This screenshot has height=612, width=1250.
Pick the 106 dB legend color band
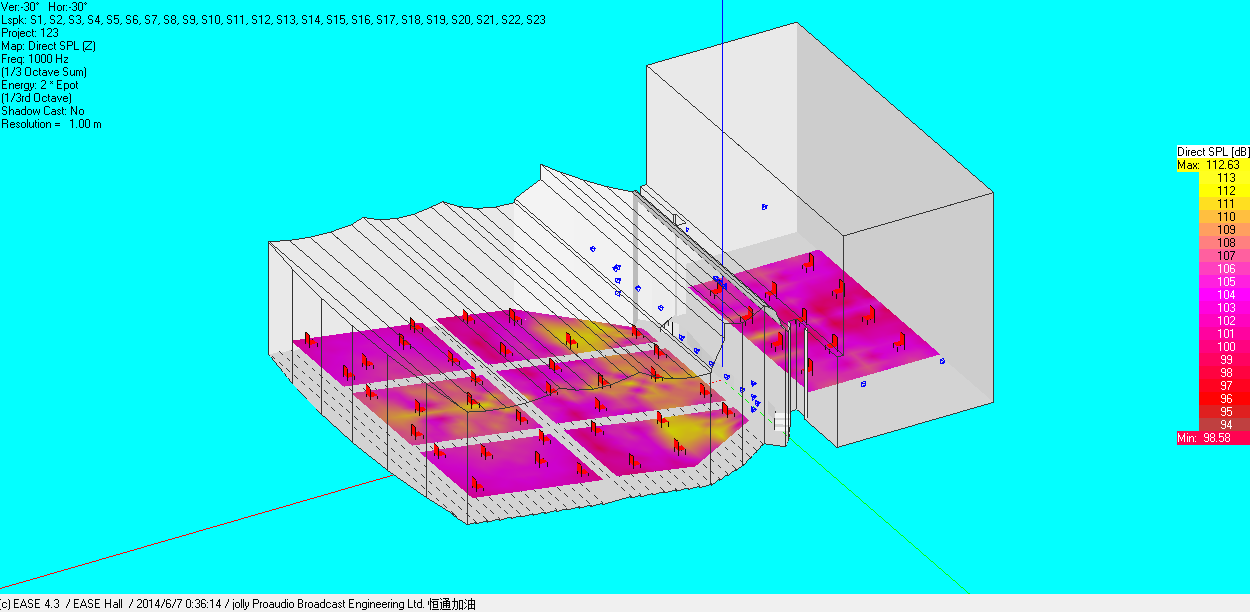pyautogui.click(x=1213, y=269)
